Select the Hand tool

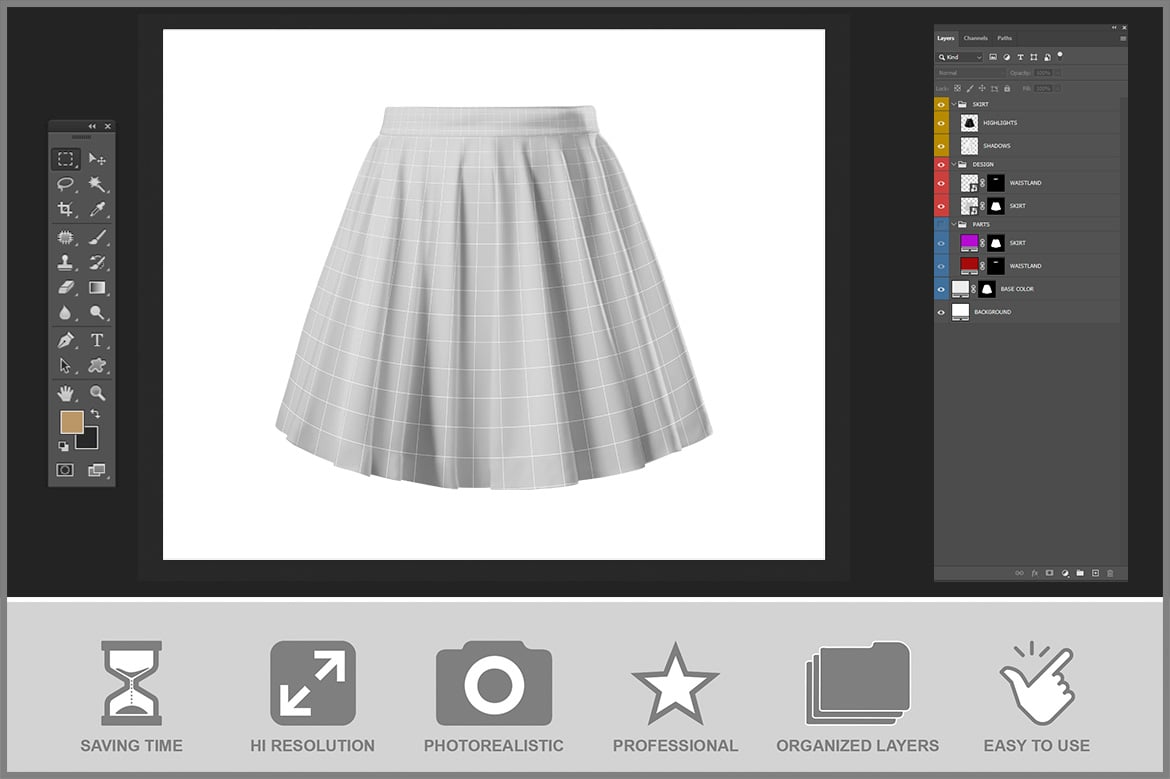click(66, 393)
